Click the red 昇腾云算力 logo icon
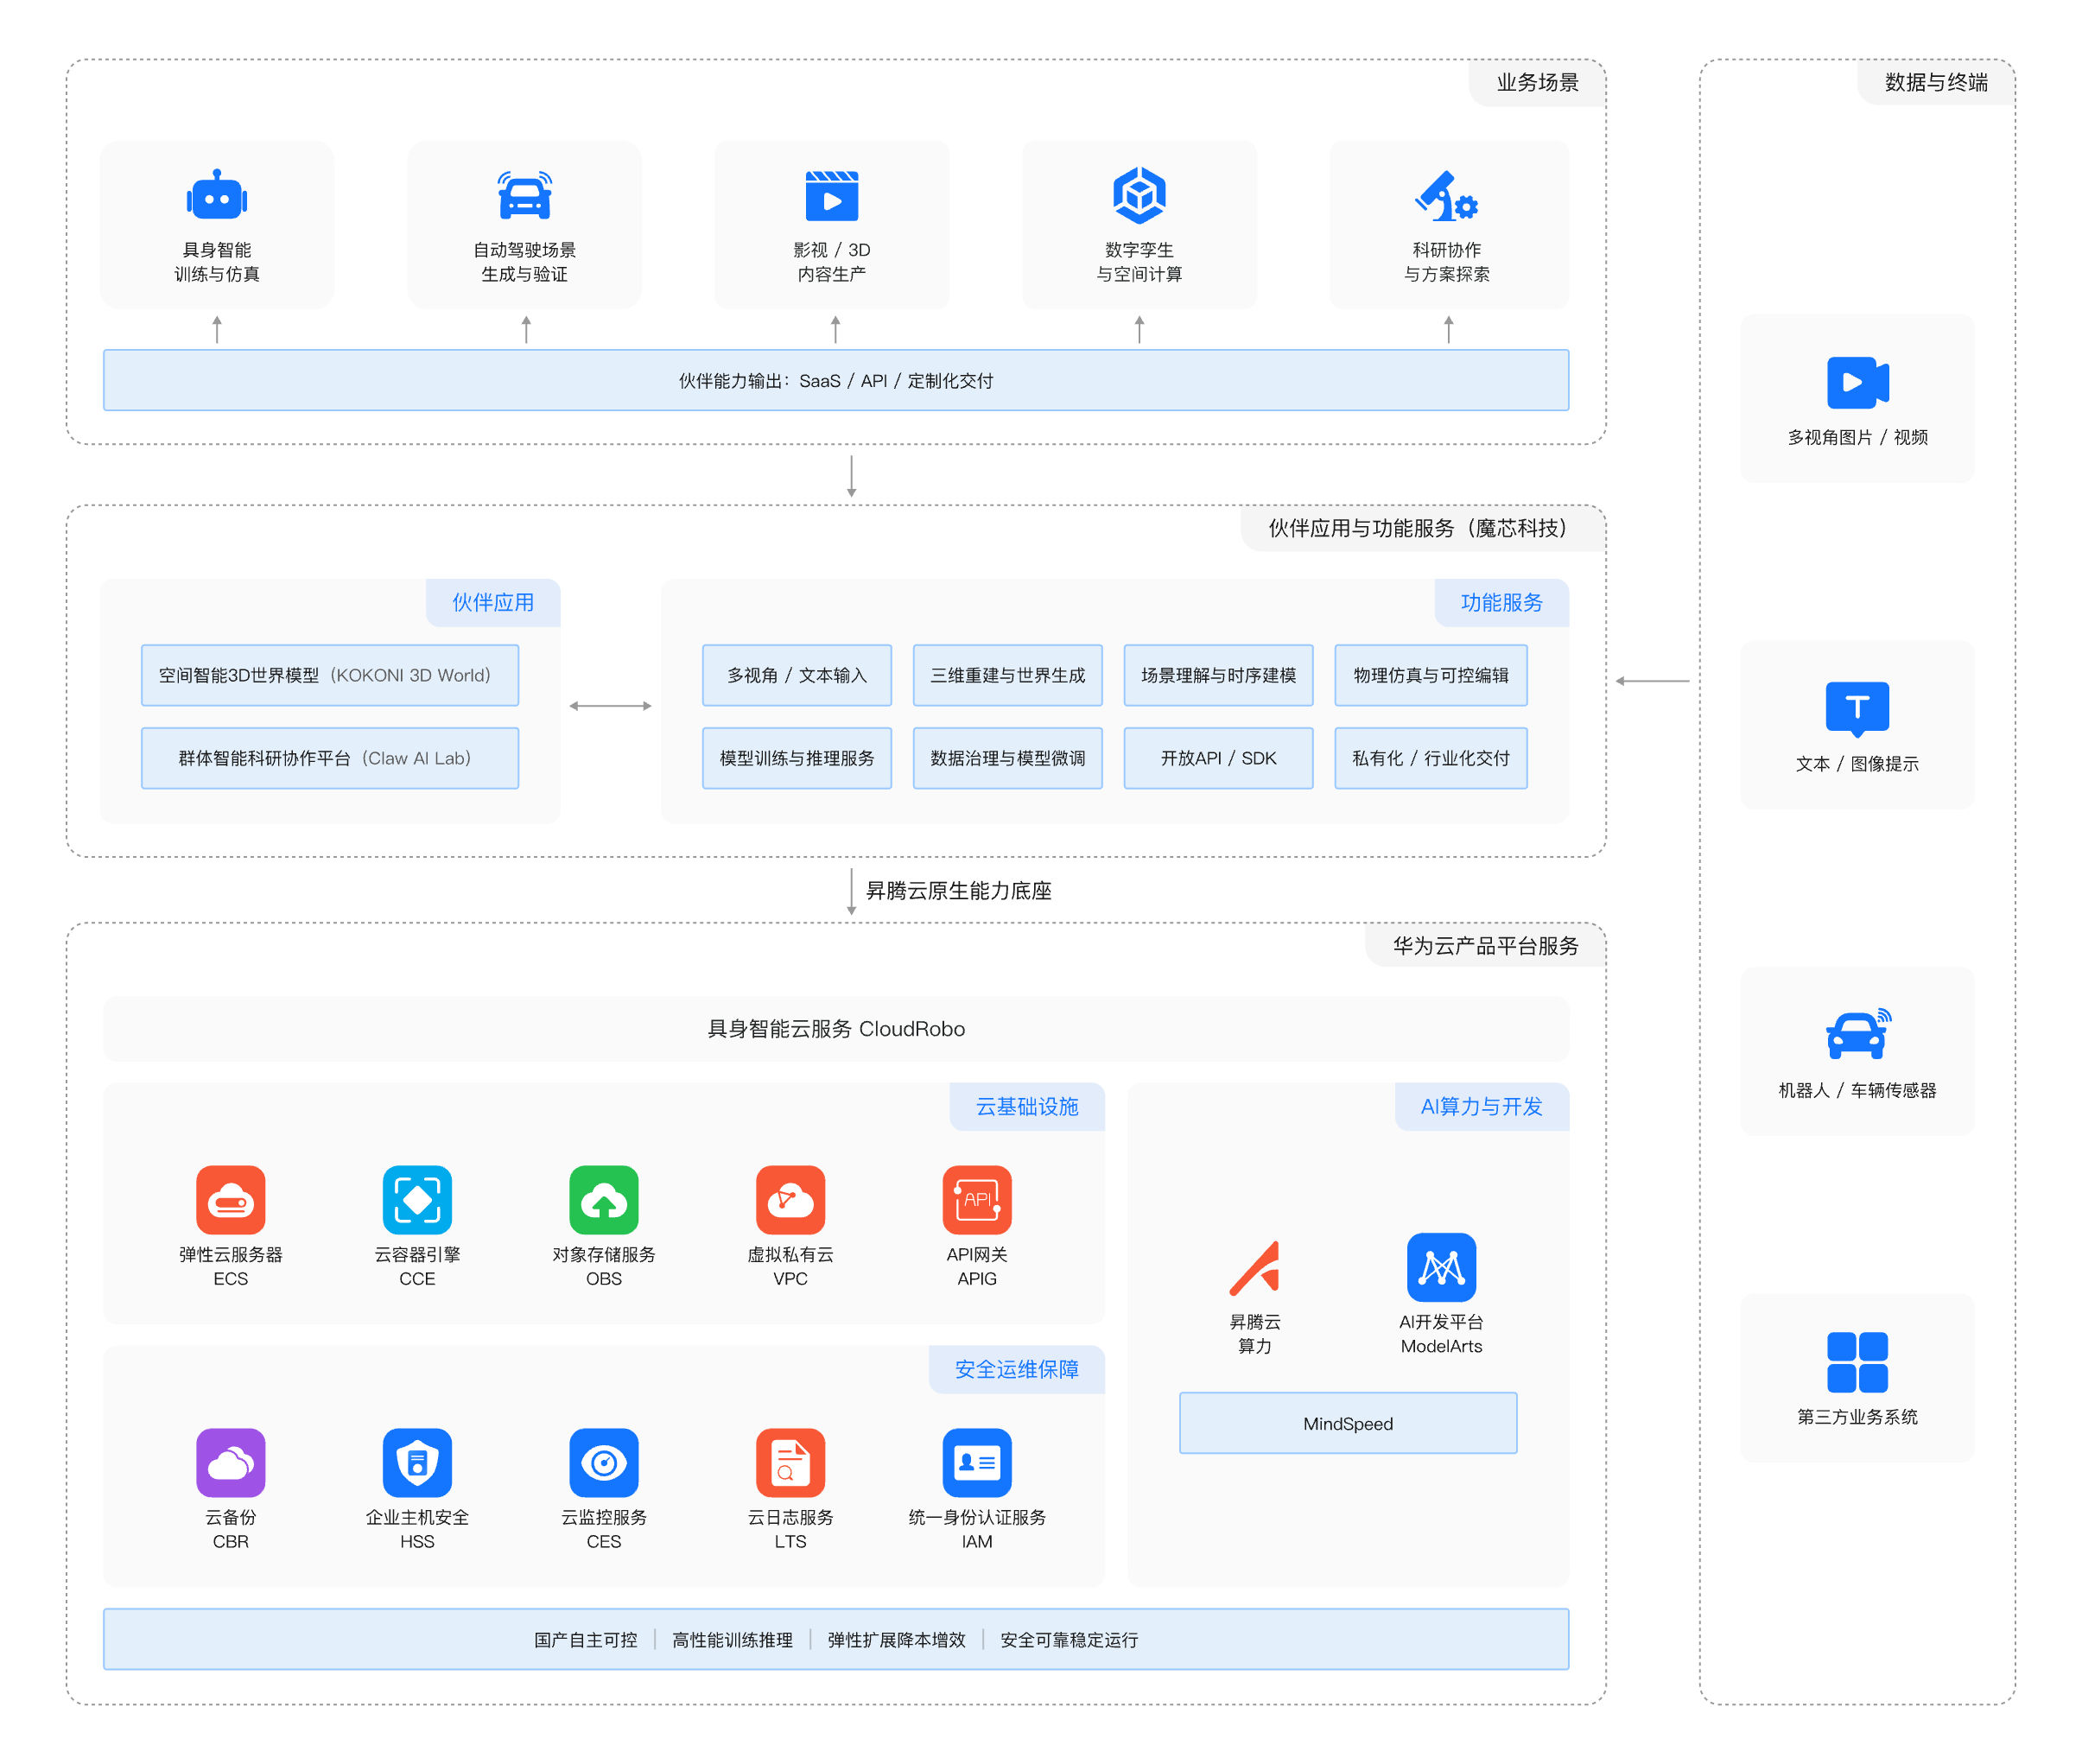Viewport: 2082px width, 1764px height. [1254, 1267]
